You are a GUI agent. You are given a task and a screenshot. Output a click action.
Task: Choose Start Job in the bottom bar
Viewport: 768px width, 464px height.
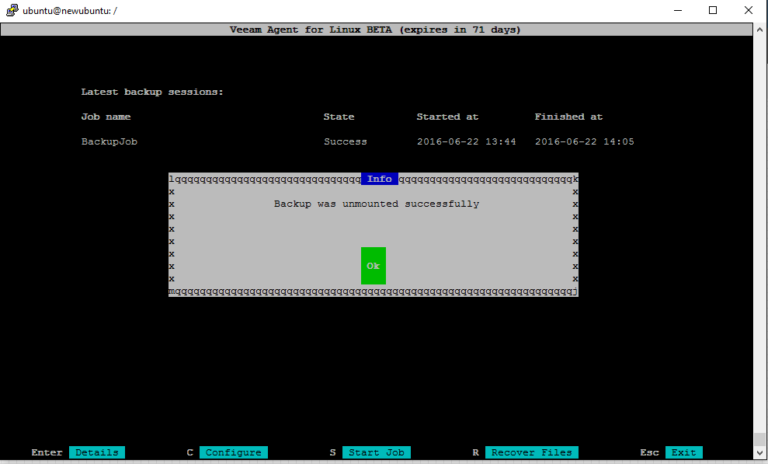(x=376, y=452)
